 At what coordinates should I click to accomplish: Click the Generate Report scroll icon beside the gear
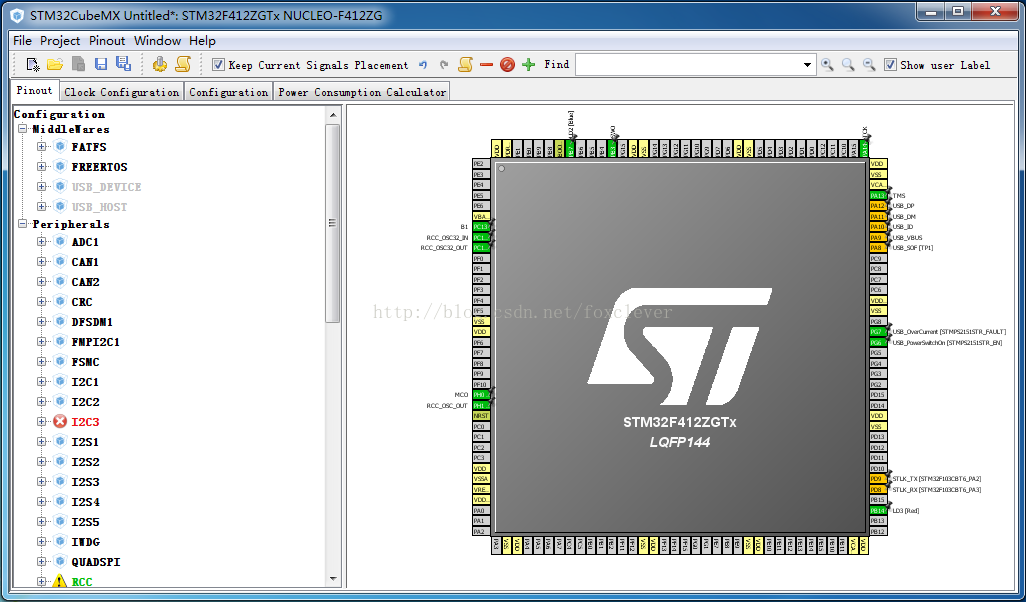point(183,64)
